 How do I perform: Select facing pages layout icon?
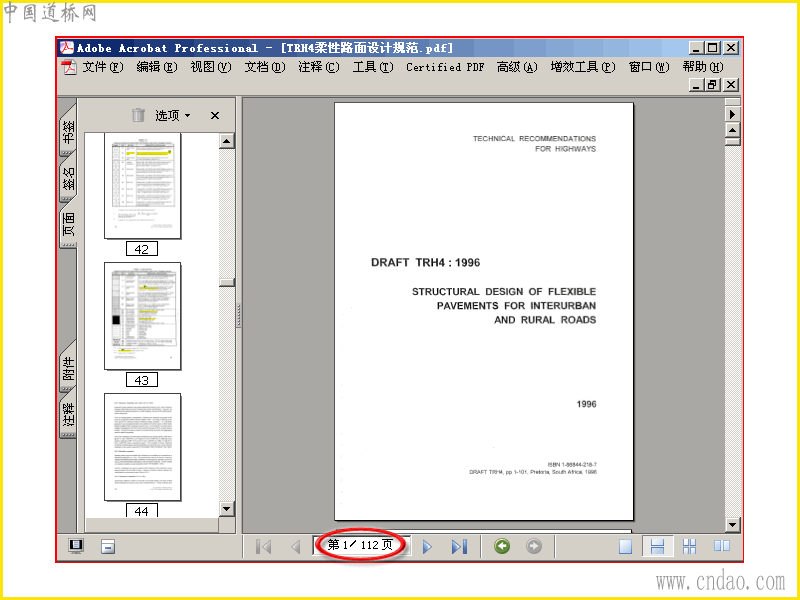click(721, 546)
